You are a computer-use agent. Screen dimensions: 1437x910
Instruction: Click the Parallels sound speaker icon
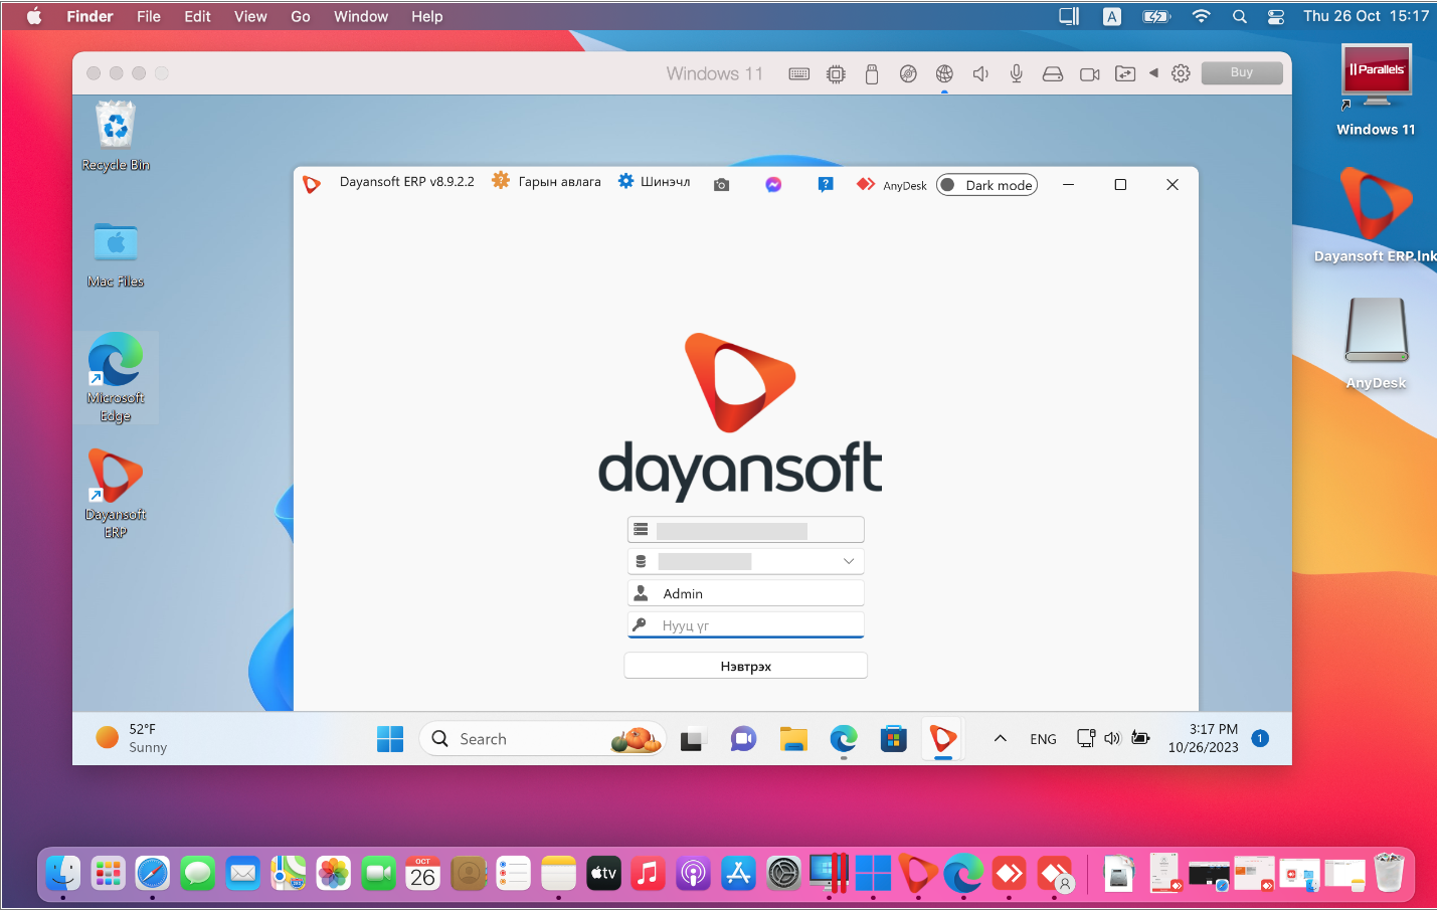[x=981, y=74]
